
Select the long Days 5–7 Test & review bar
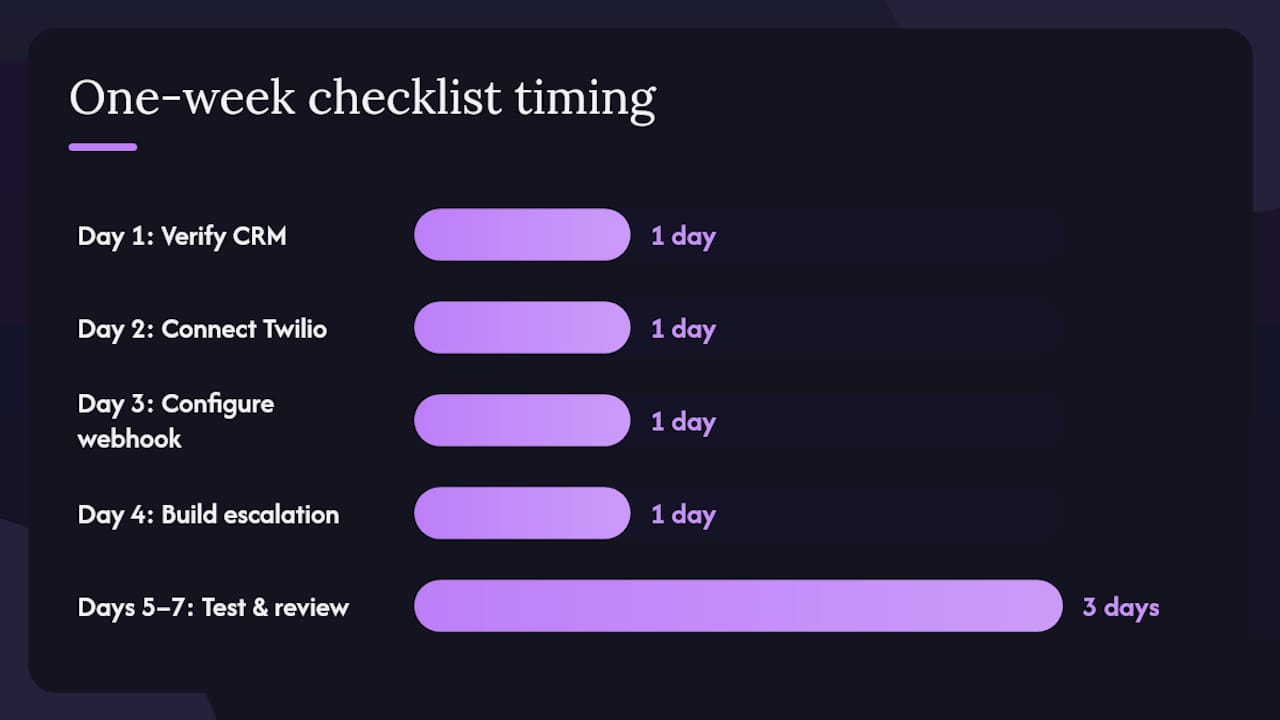[x=738, y=606]
